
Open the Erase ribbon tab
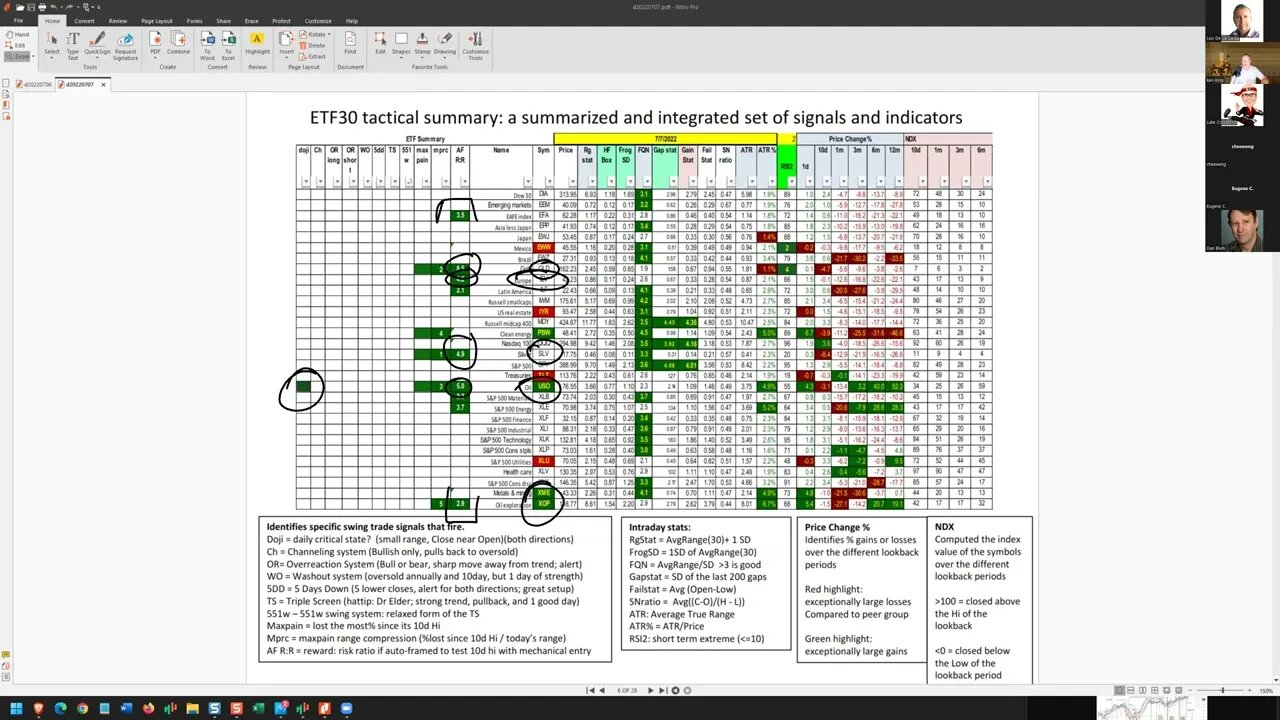[251, 20]
